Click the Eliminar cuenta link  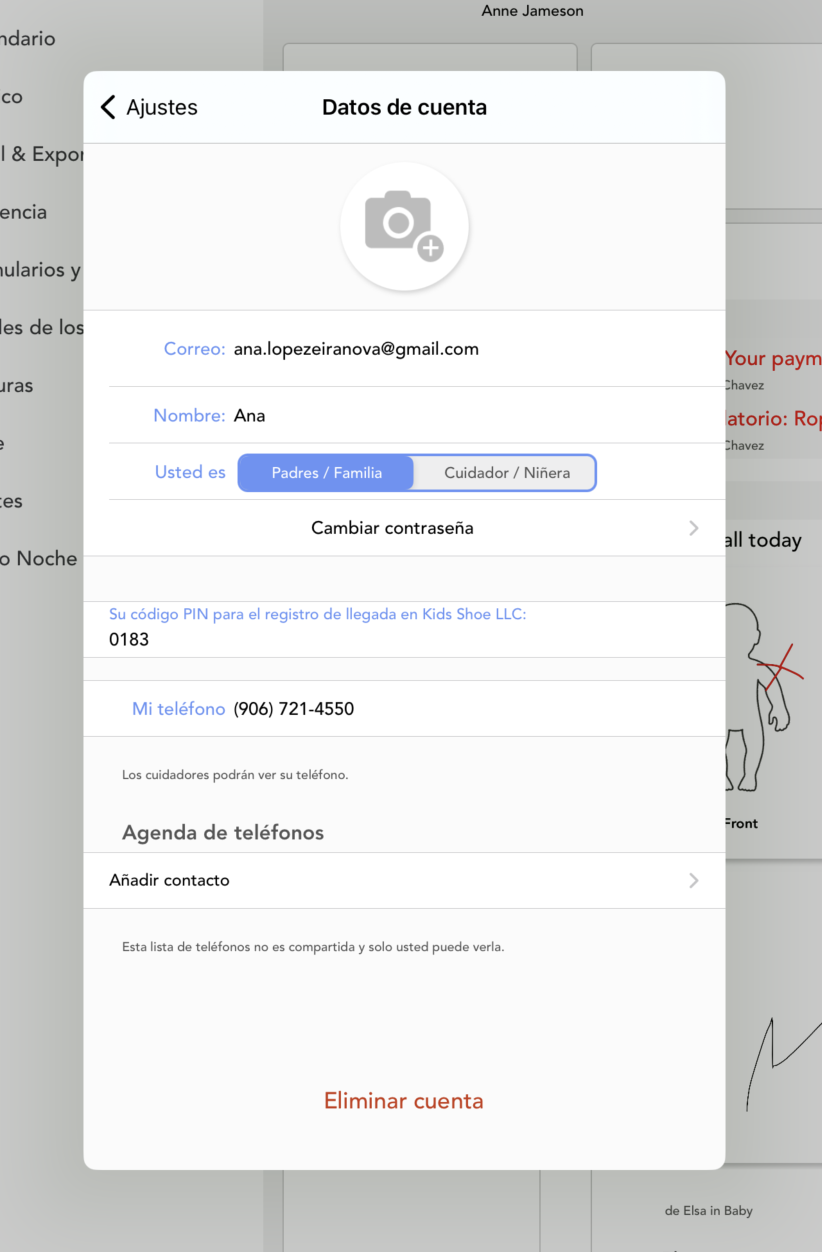(x=404, y=1101)
